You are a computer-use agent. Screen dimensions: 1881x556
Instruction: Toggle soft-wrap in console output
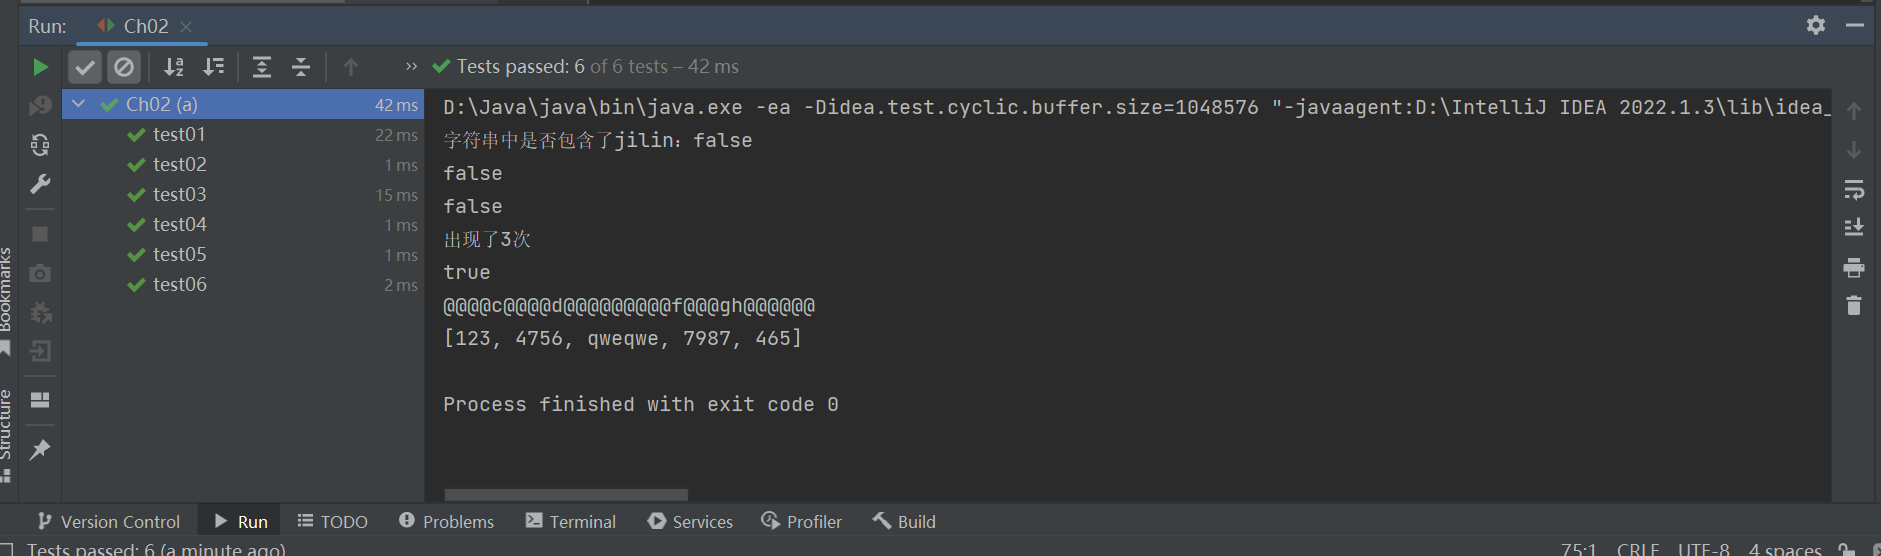1854,189
